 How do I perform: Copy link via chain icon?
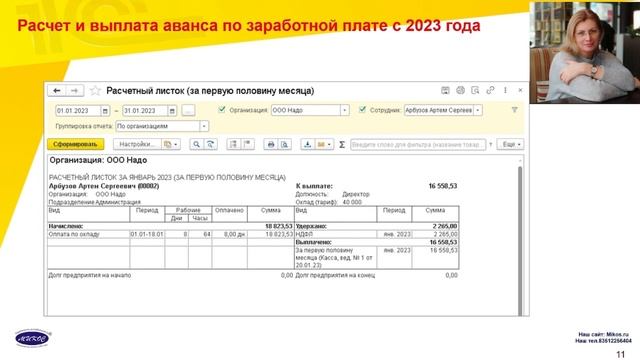pyautogui.click(x=490, y=91)
